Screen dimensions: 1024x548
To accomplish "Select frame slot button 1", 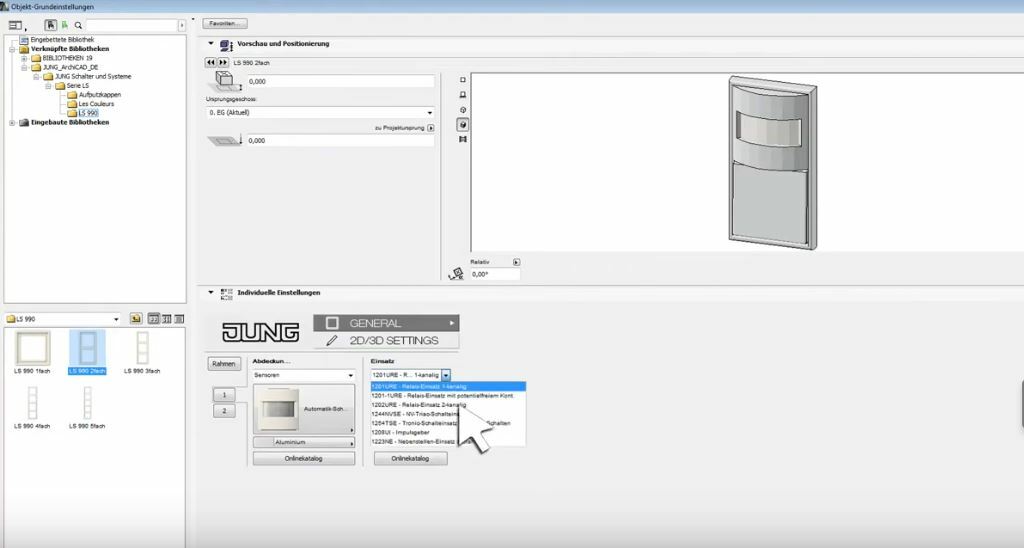I will 224,395.
